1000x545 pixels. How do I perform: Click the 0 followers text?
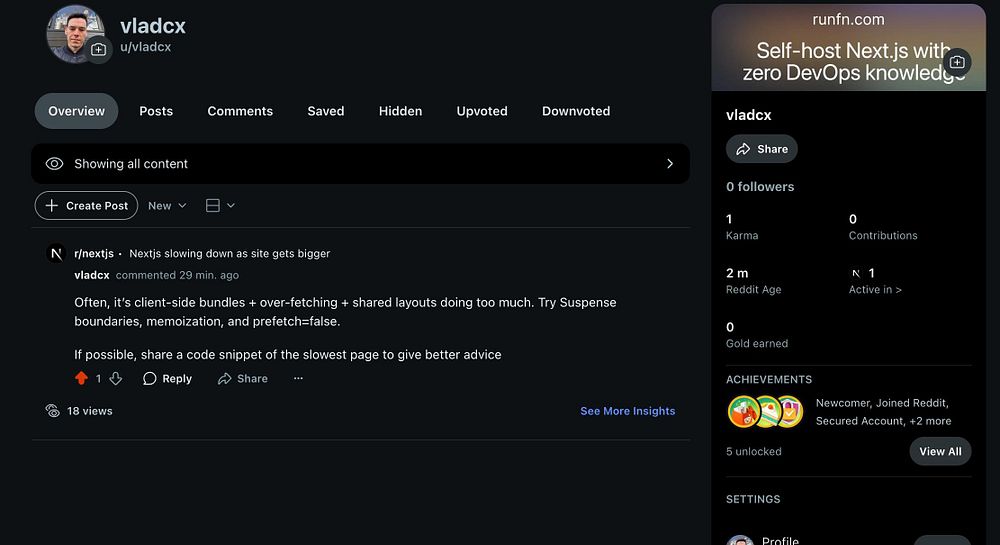(x=760, y=187)
